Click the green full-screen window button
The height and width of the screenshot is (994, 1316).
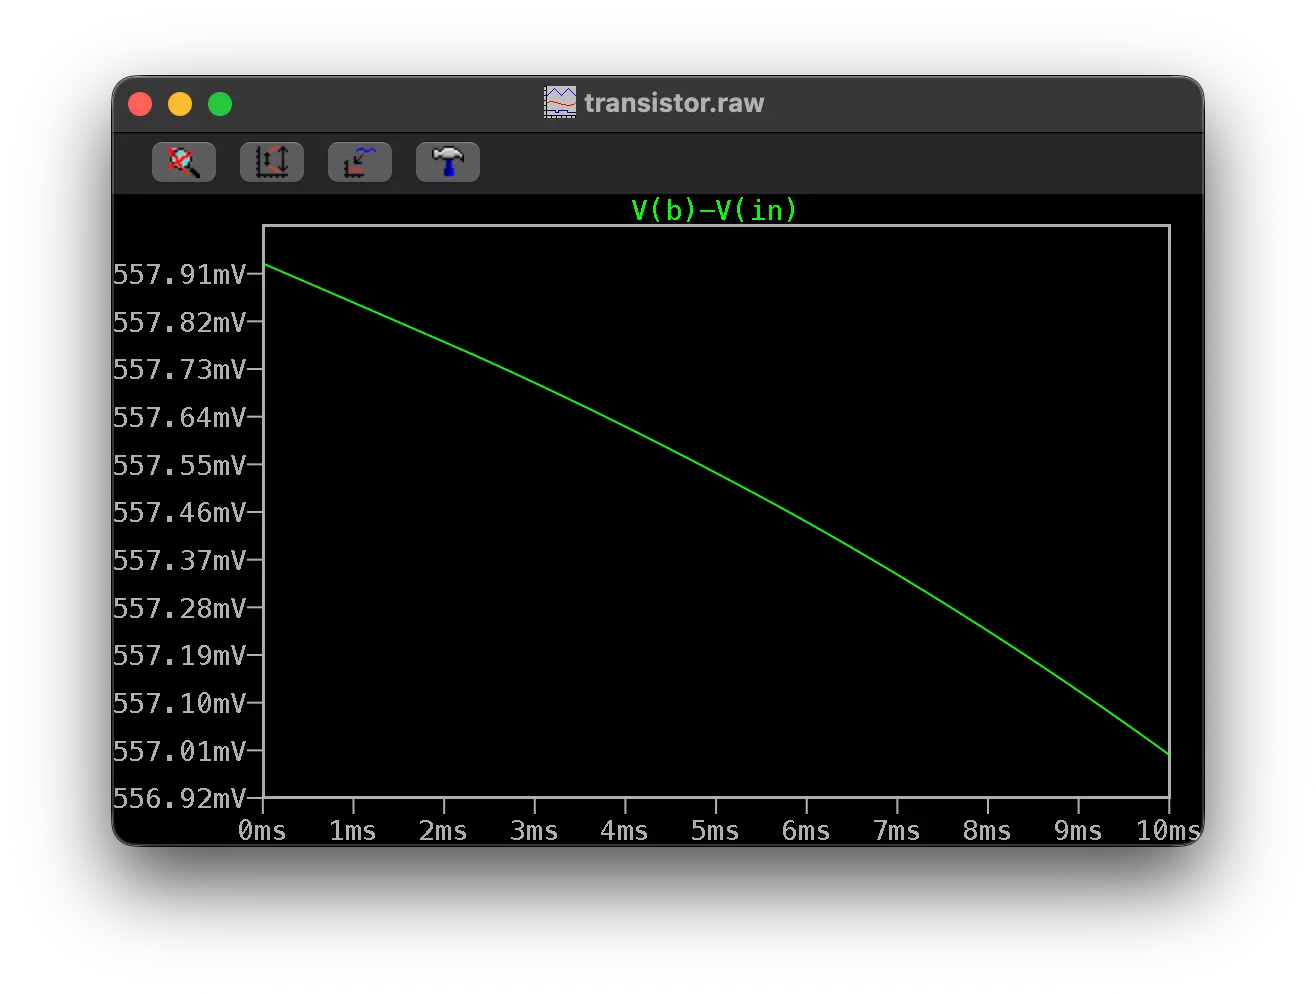pos(220,104)
